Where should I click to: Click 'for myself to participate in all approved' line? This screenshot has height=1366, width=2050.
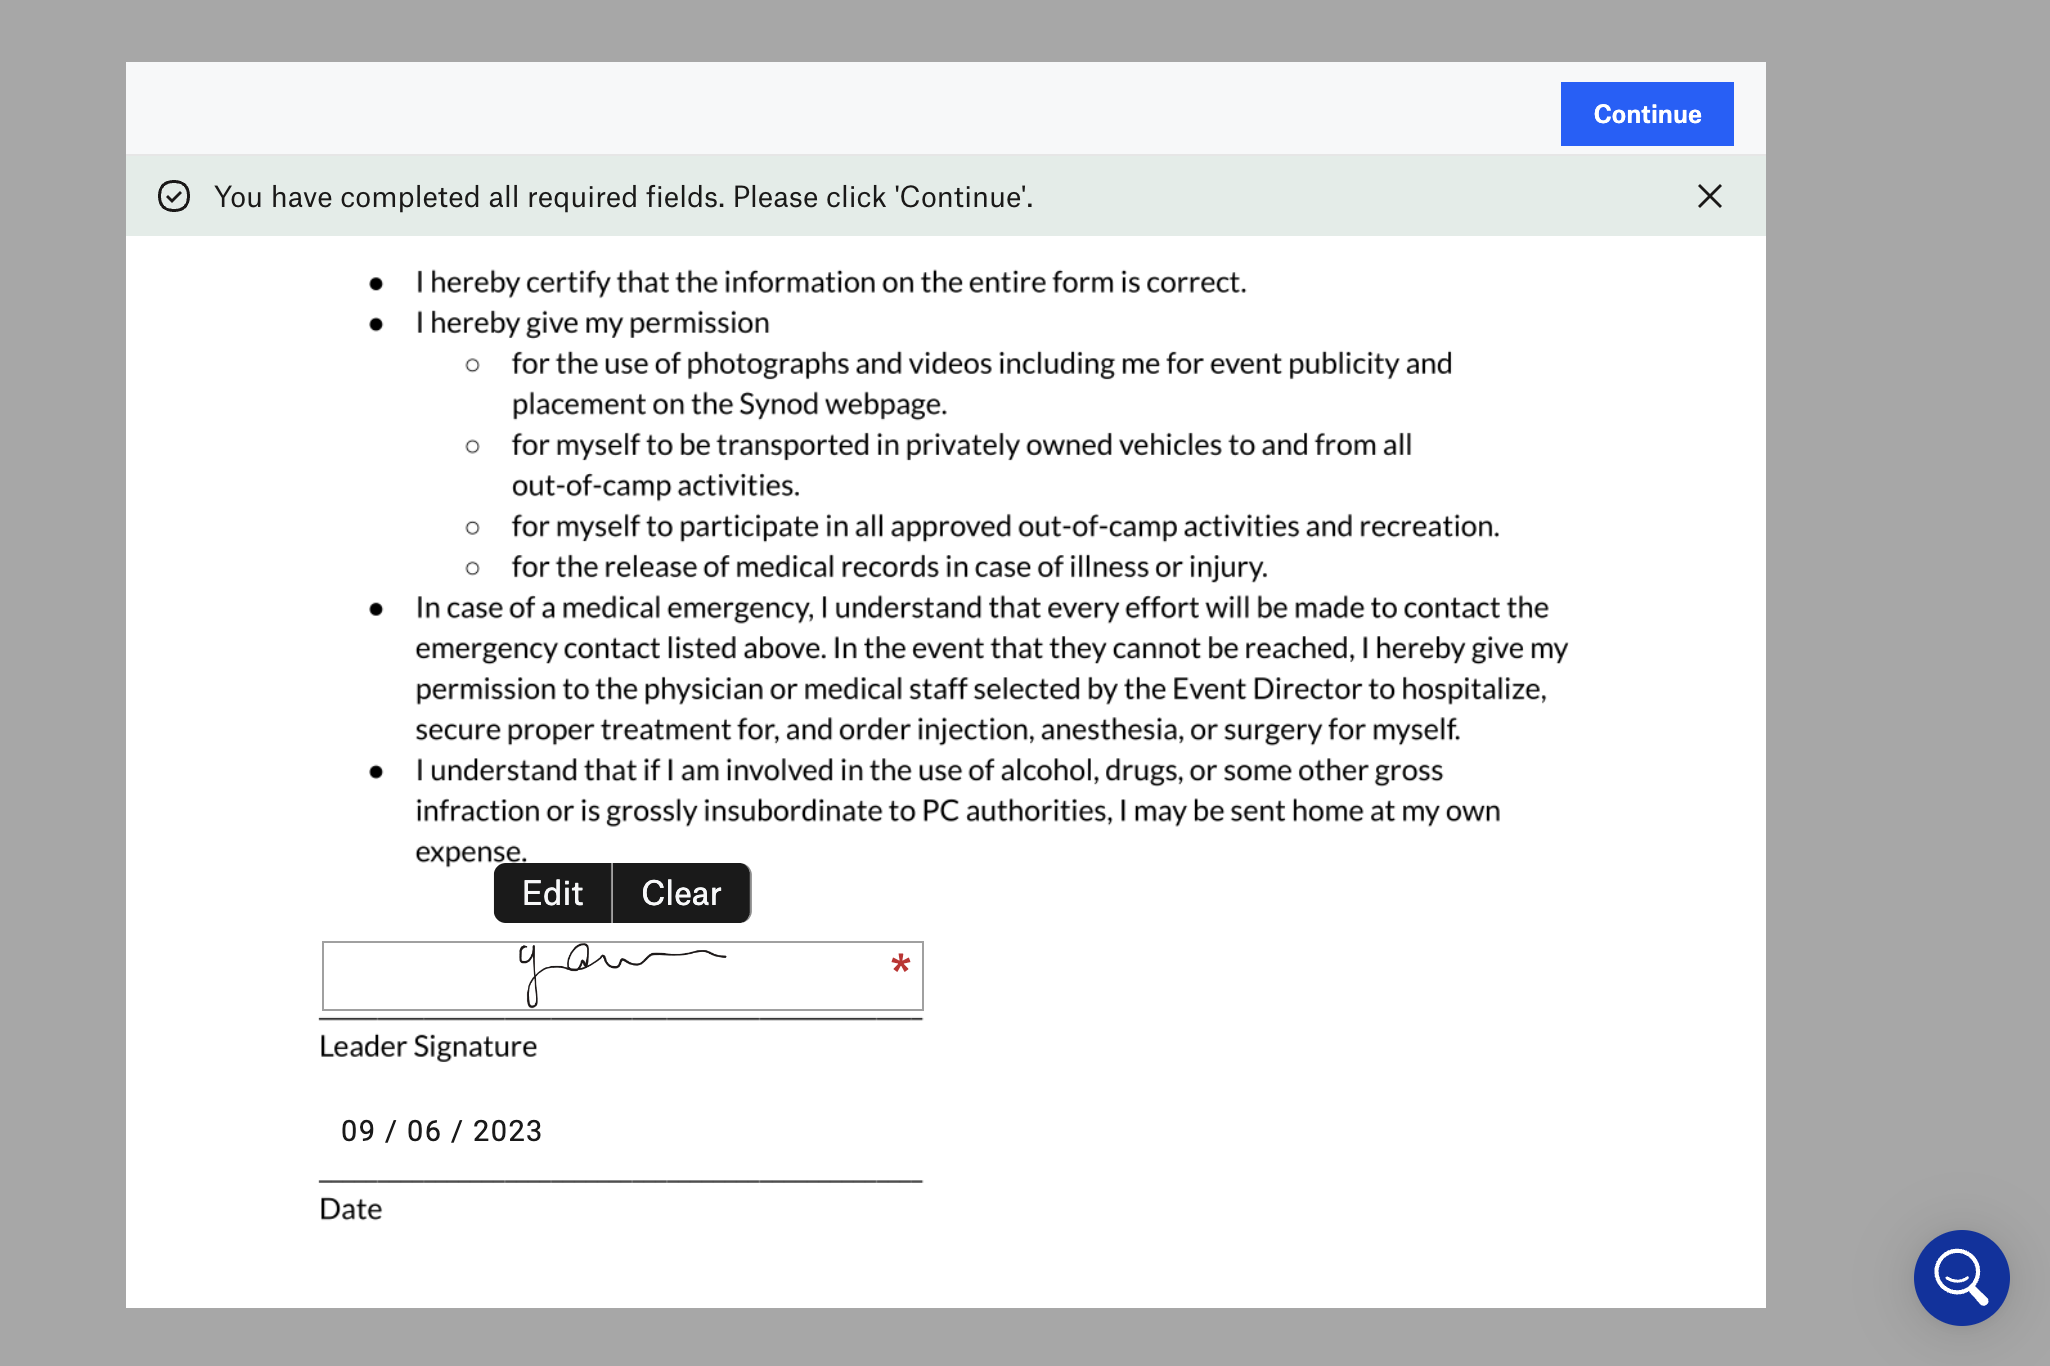(1005, 526)
